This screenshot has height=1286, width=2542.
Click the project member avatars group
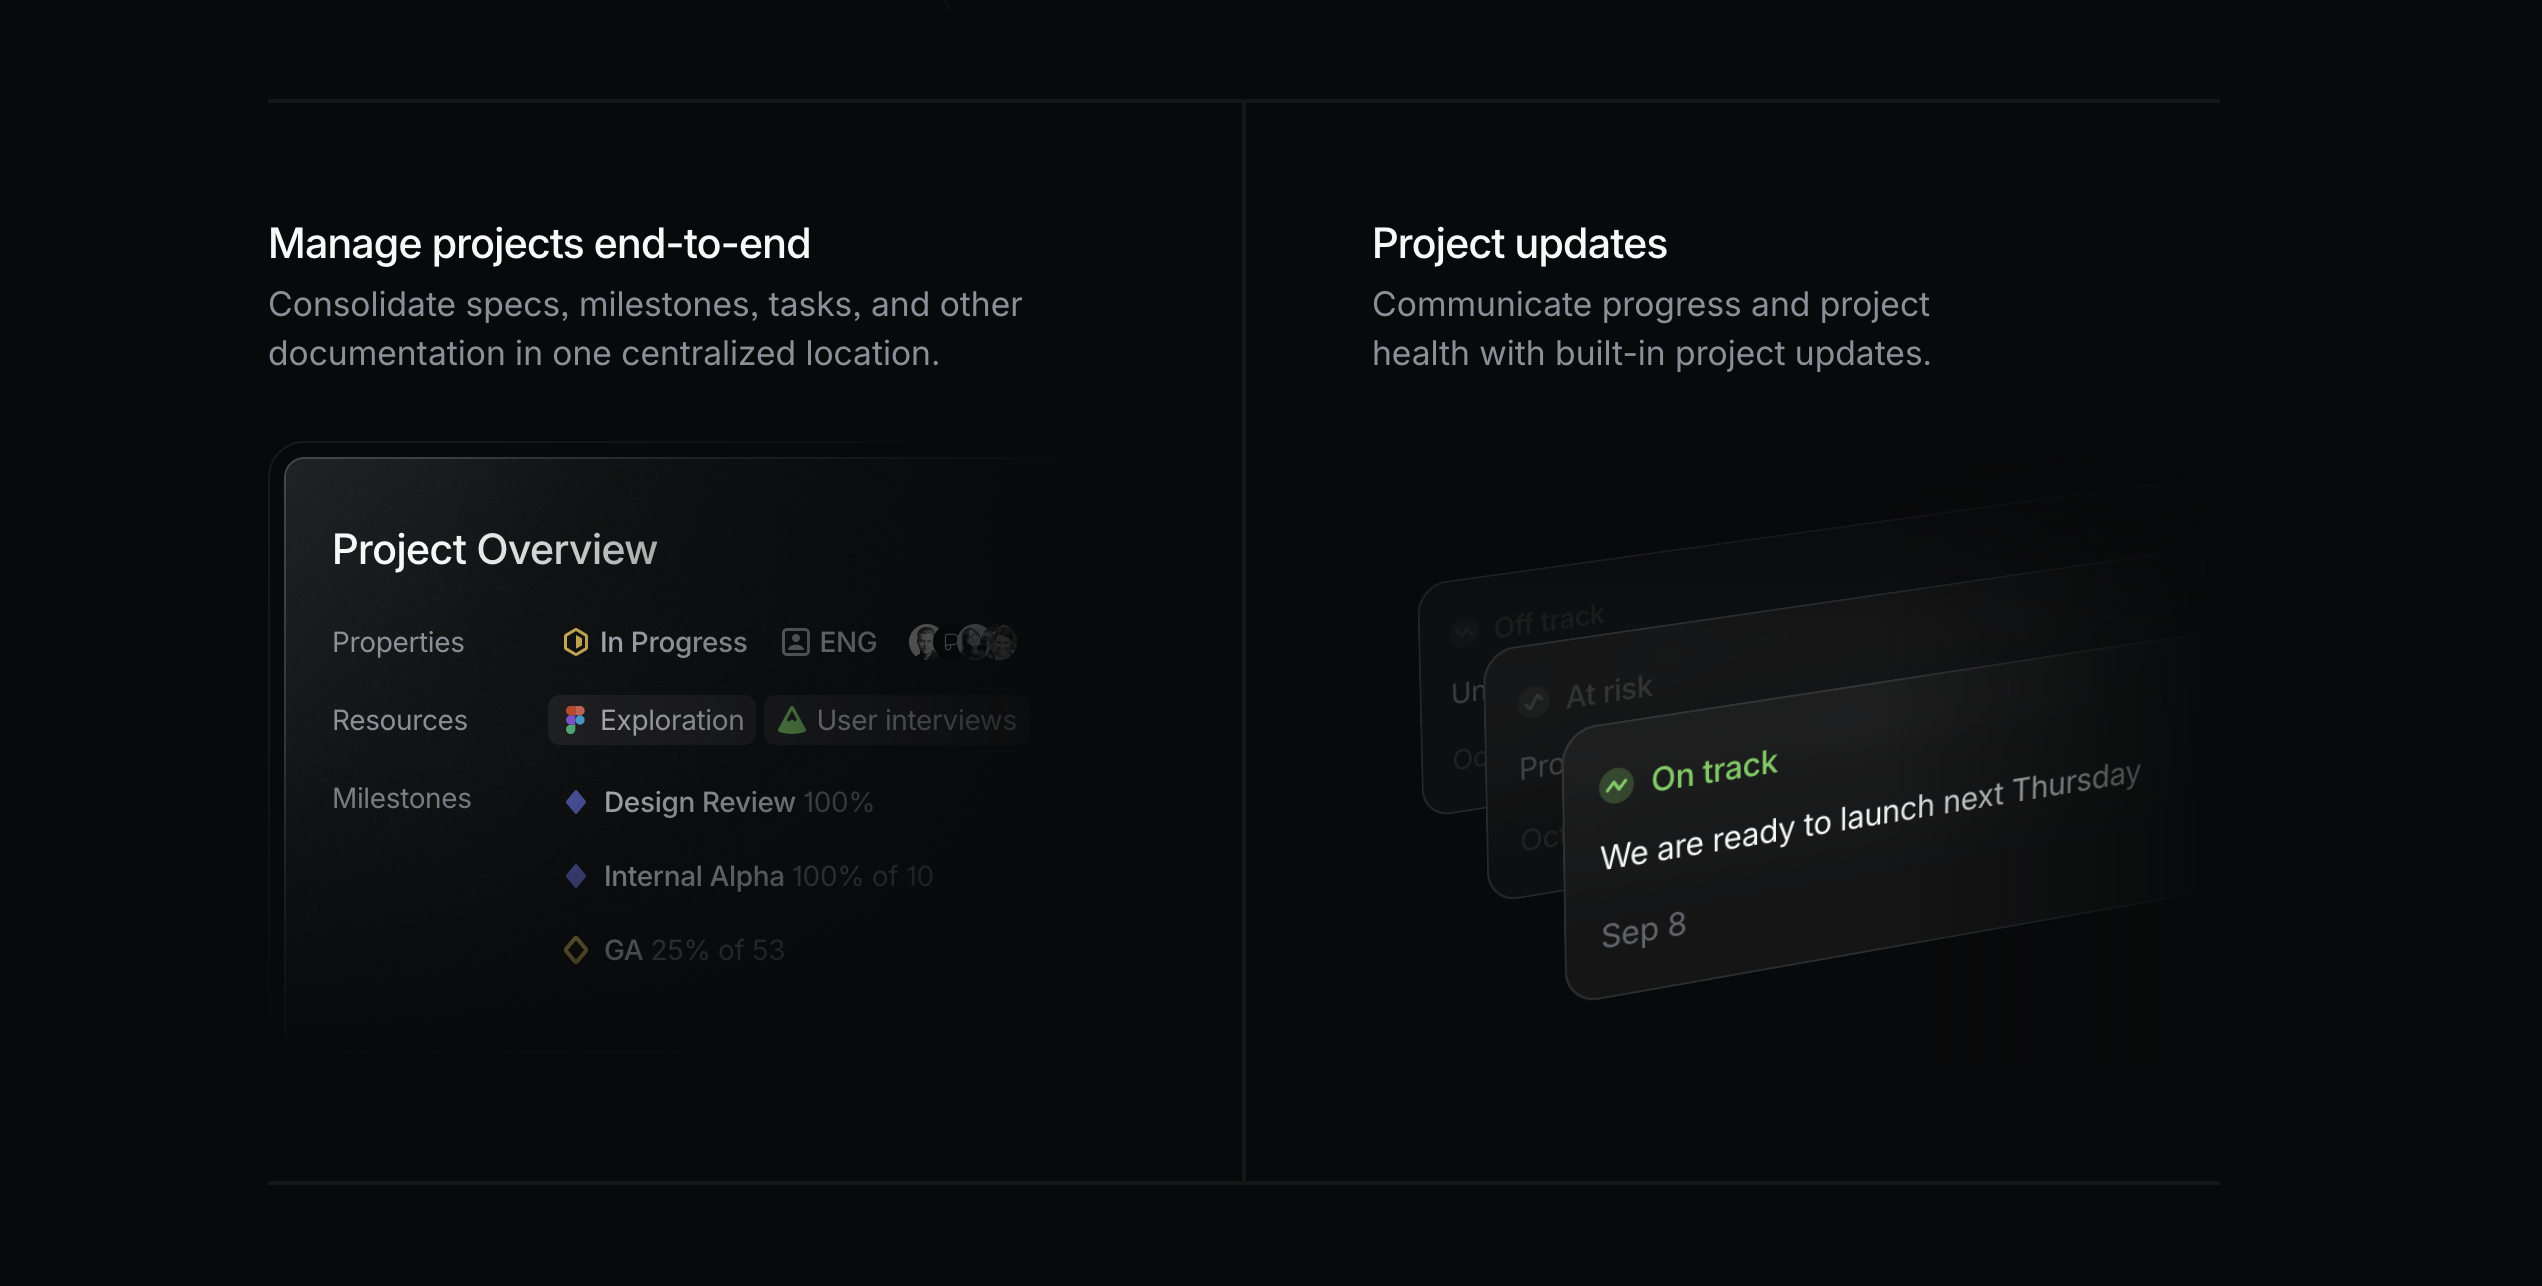click(962, 642)
